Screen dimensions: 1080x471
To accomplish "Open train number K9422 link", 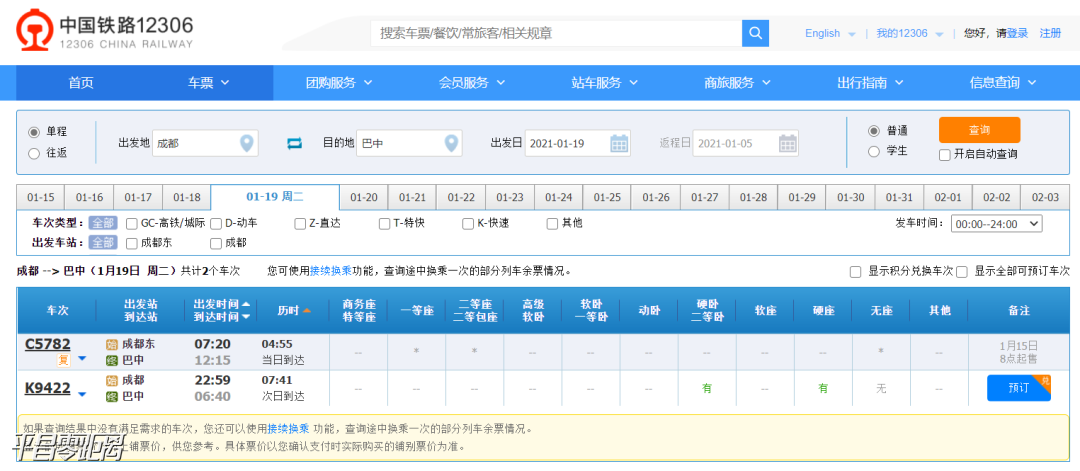I will point(48,388).
